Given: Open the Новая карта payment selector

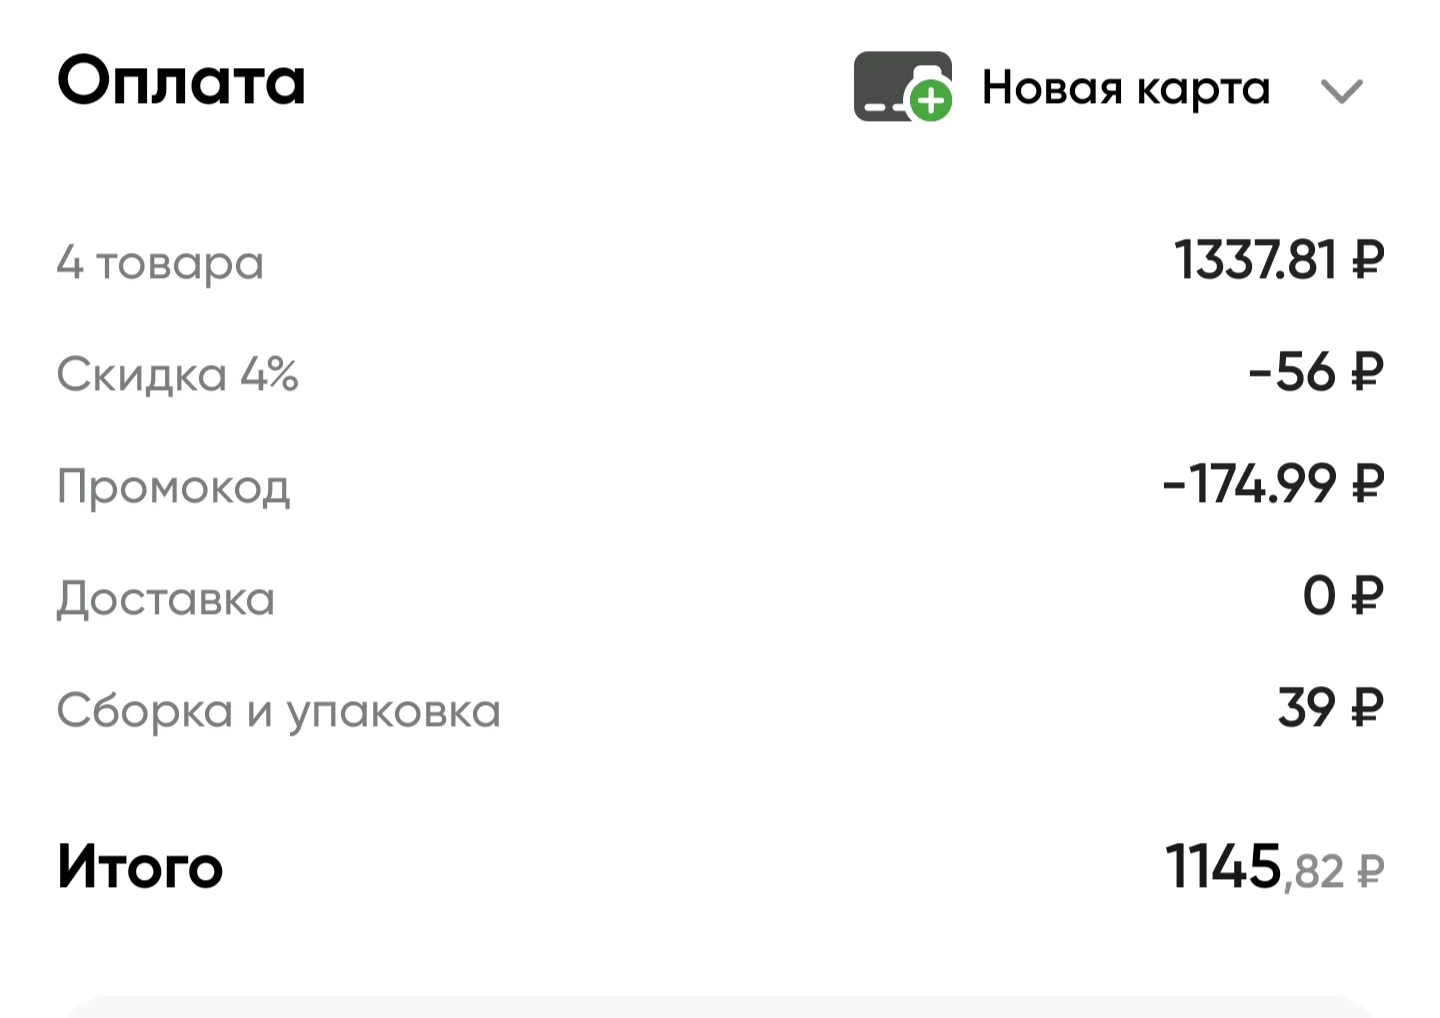Looking at the screenshot, I should pos(1108,88).
